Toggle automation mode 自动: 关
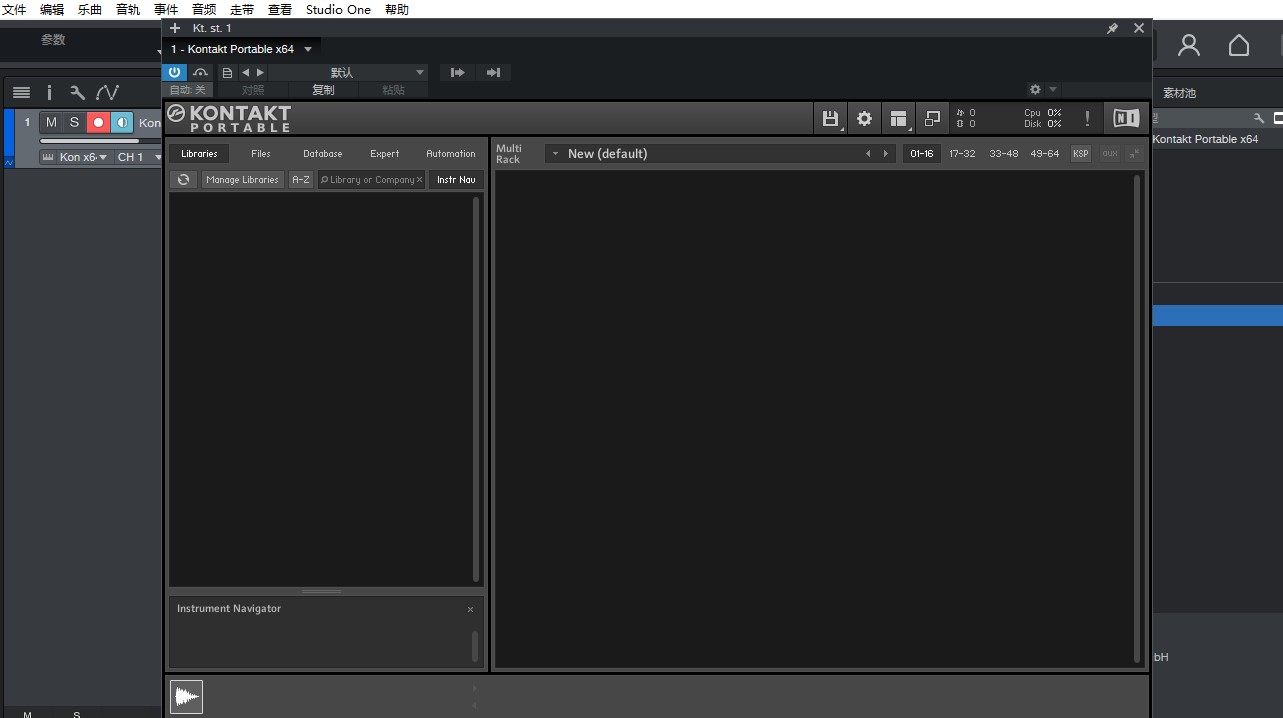Viewport: 1283px width, 718px height. click(x=187, y=90)
